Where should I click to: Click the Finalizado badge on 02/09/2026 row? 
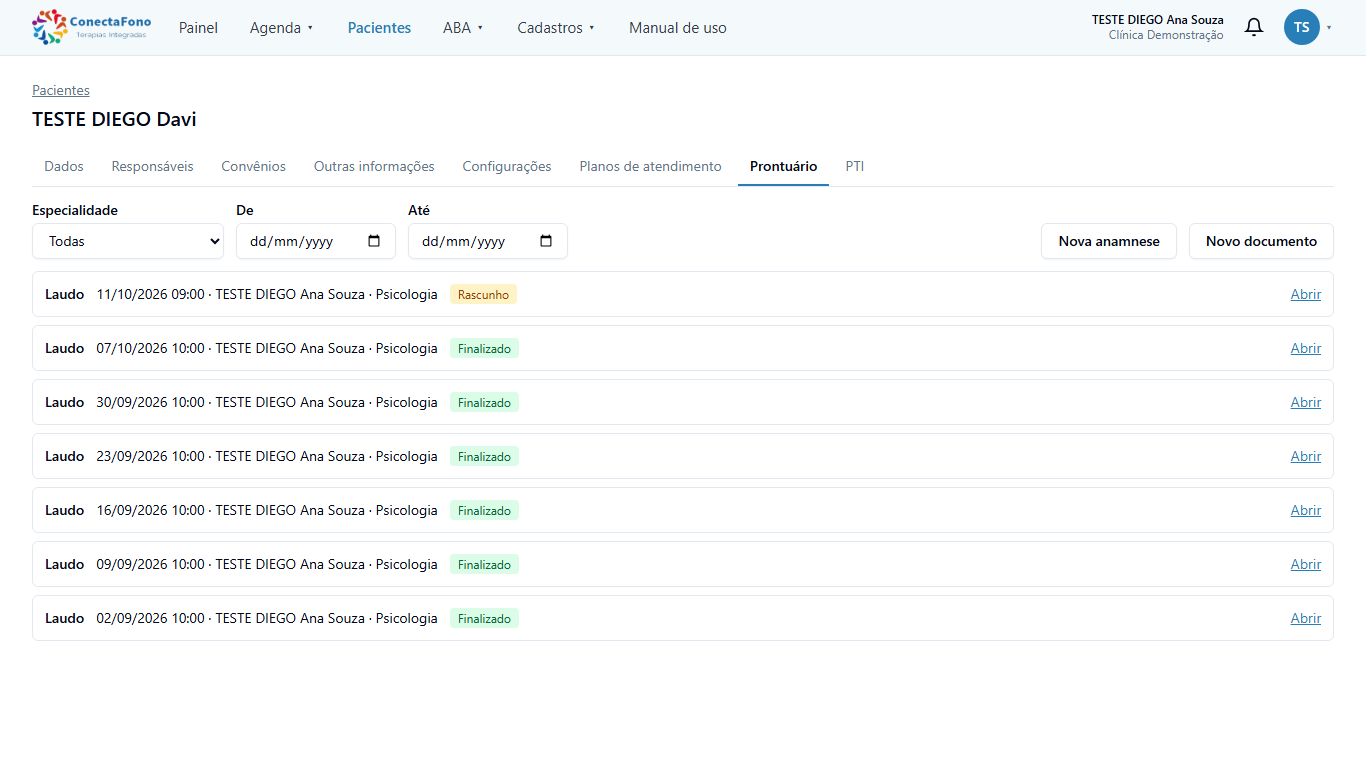point(484,619)
